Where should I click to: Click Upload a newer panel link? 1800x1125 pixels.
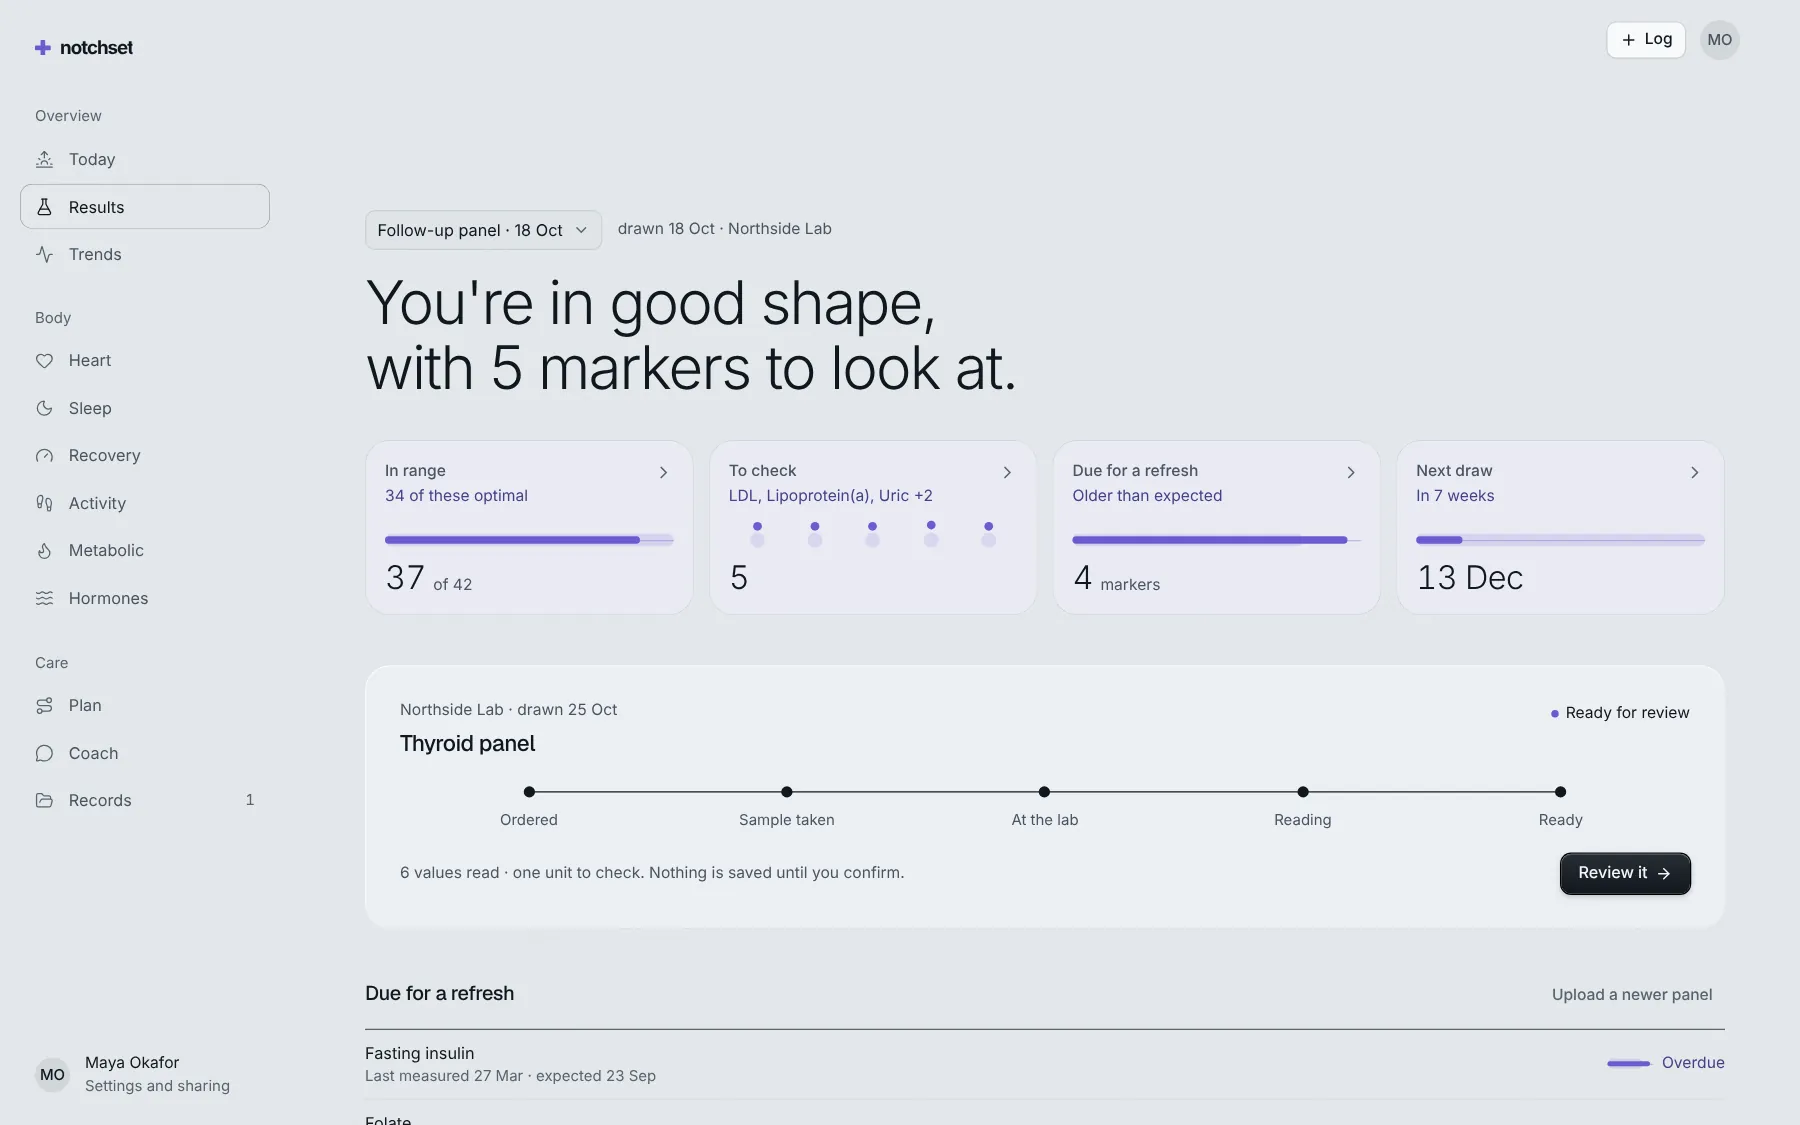[1632, 994]
